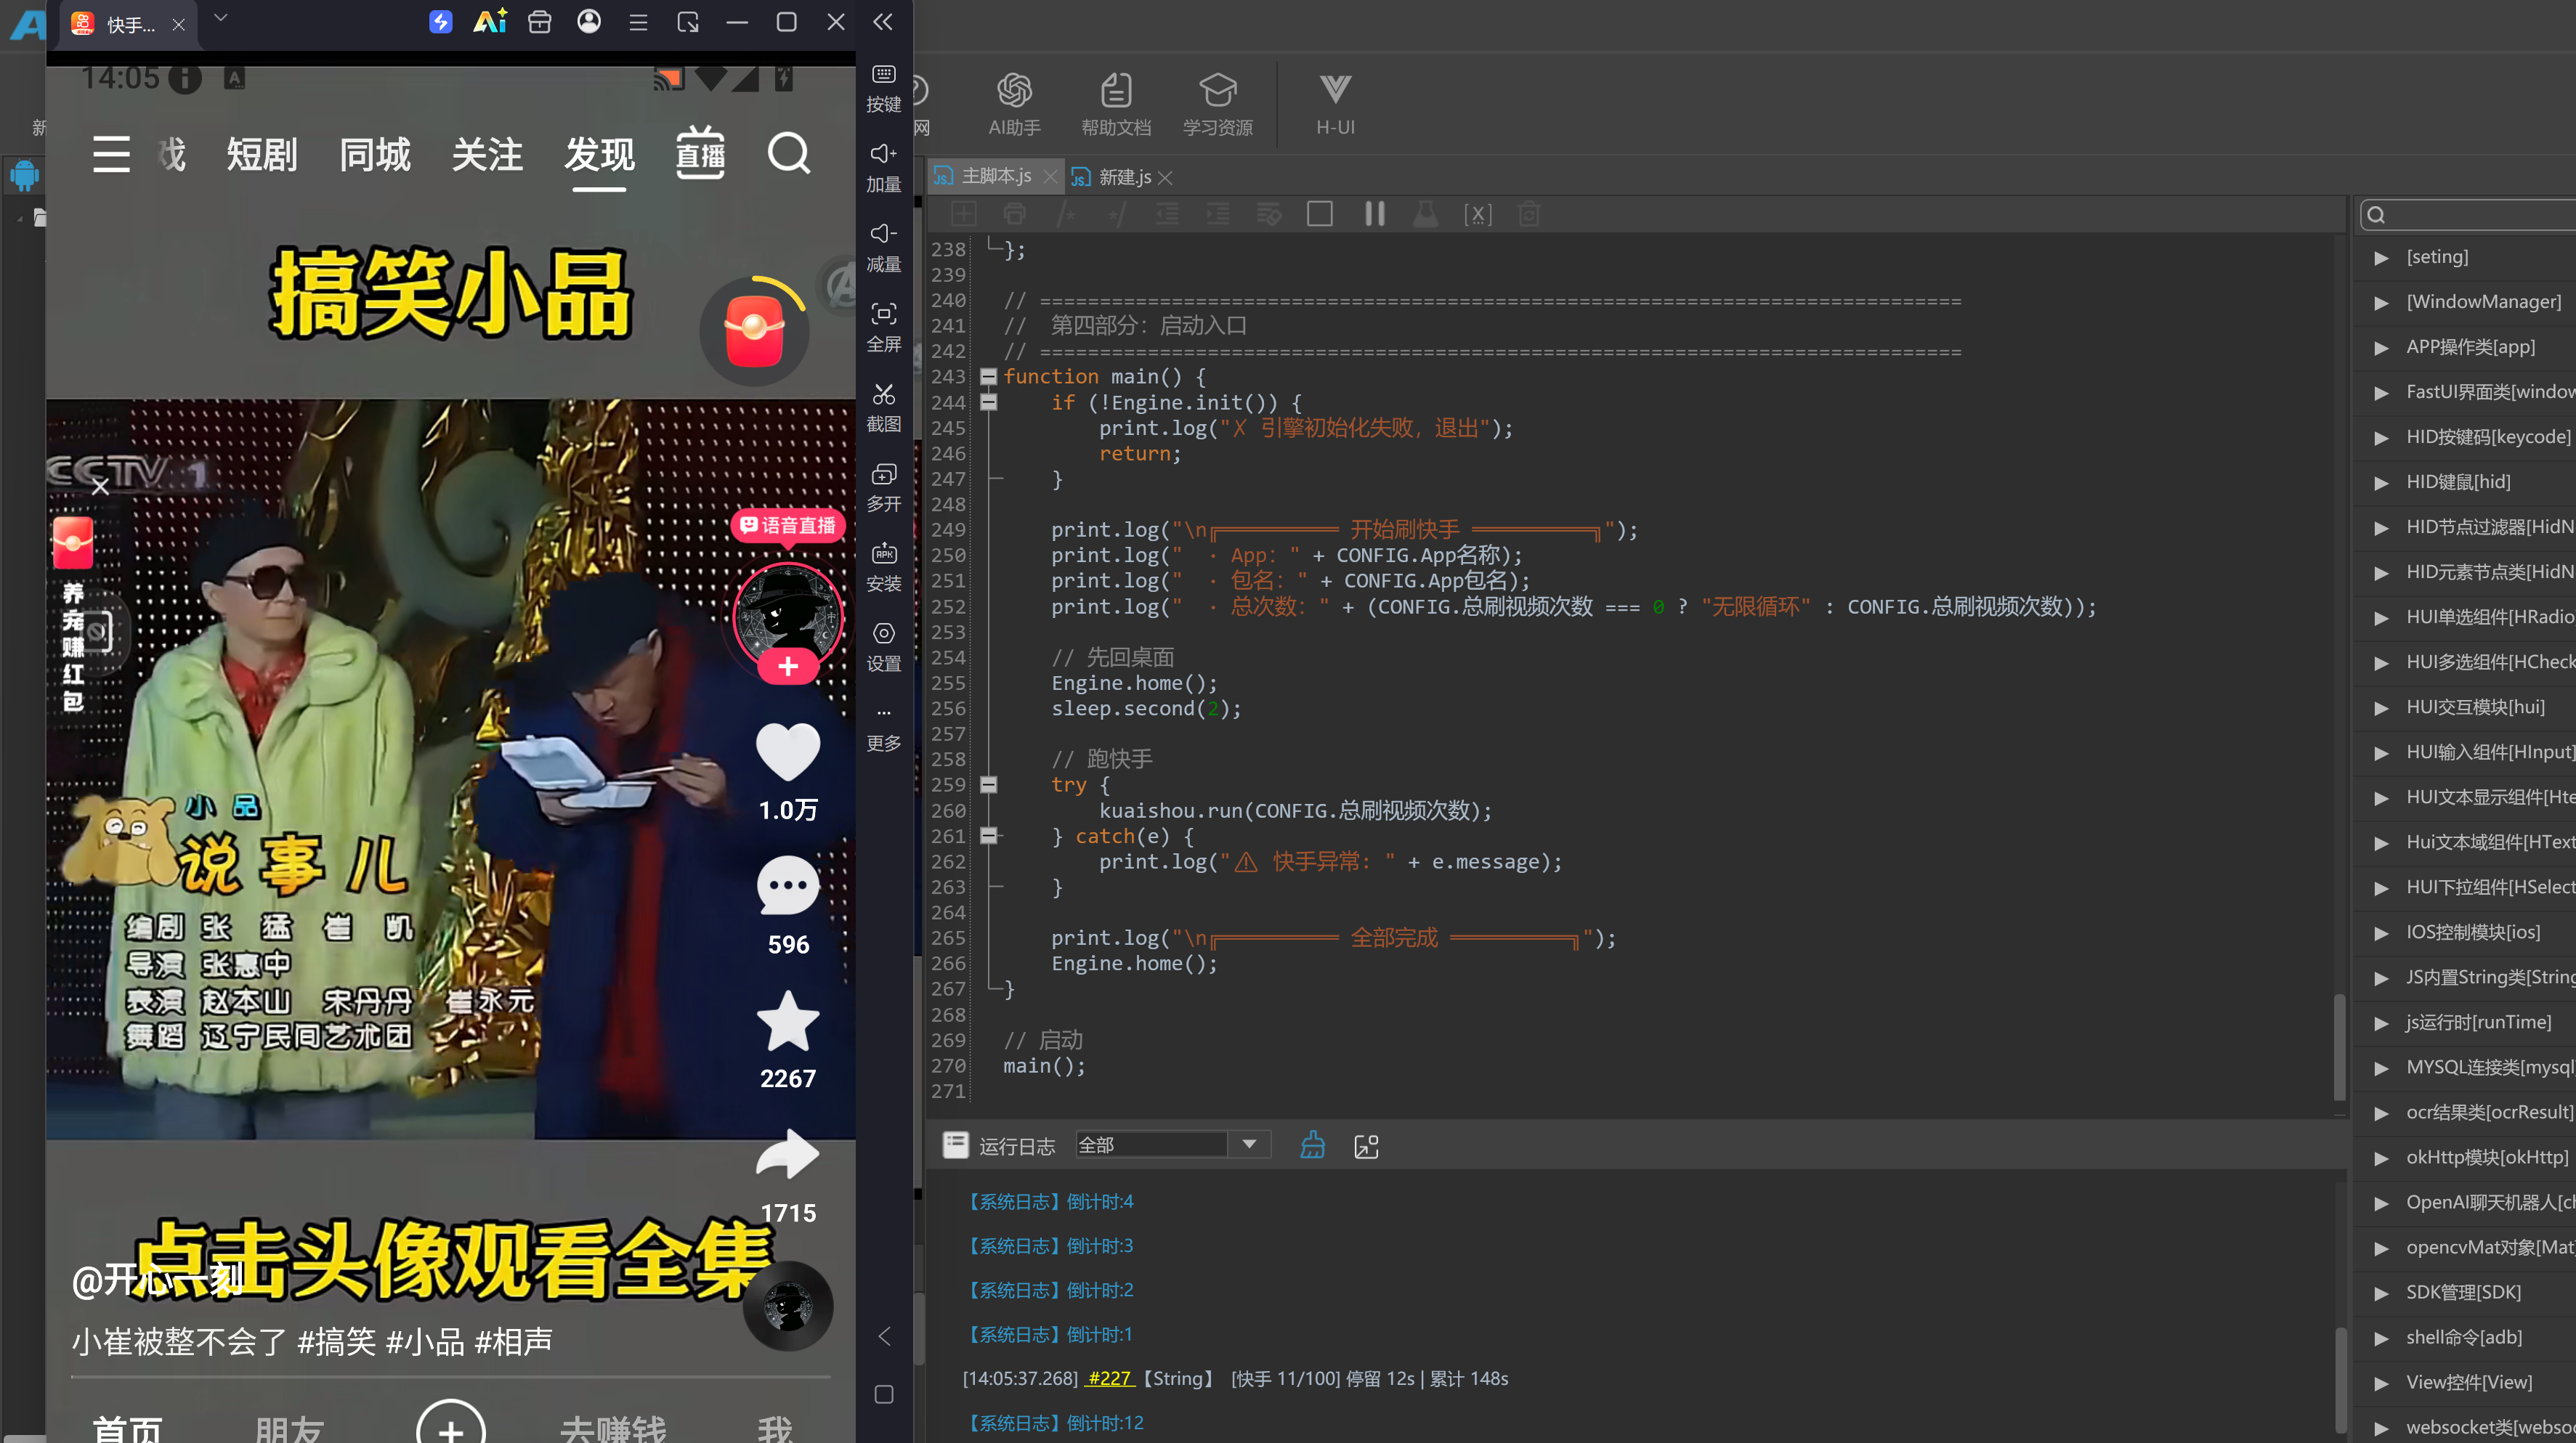The image size is (2576, 1443).
Task: Click the code editor vertical scrollbar
Action: pyautogui.click(x=2340, y=1047)
